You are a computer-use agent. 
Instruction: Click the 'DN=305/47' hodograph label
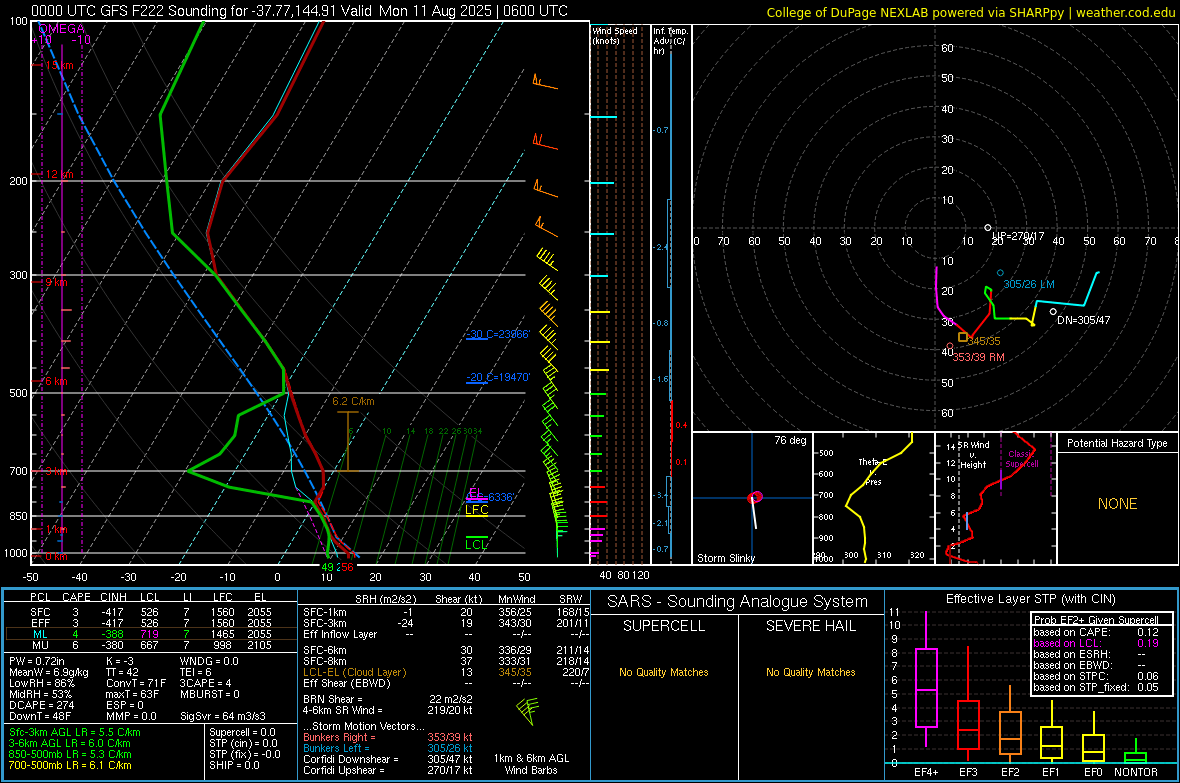[x=1084, y=320]
